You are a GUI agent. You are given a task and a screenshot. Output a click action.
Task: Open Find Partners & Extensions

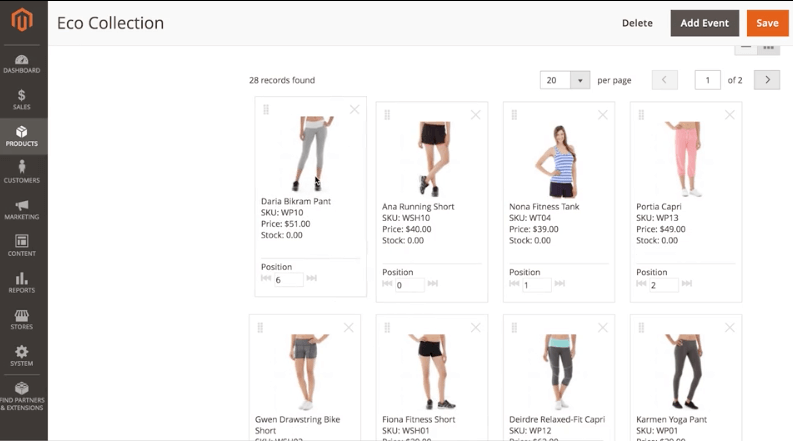click(x=22, y=396)
